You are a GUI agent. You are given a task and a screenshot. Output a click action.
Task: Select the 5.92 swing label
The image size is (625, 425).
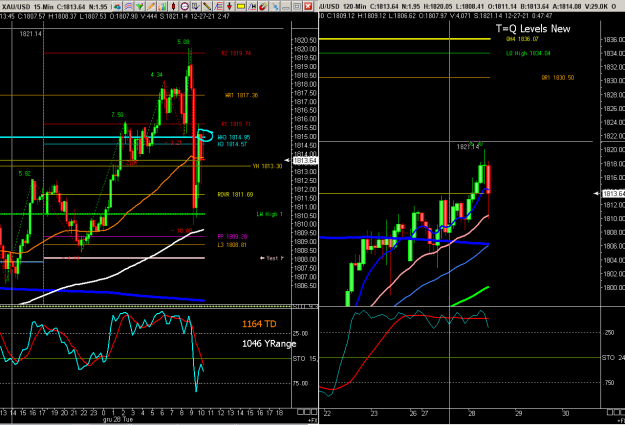[x=25, y=174]
